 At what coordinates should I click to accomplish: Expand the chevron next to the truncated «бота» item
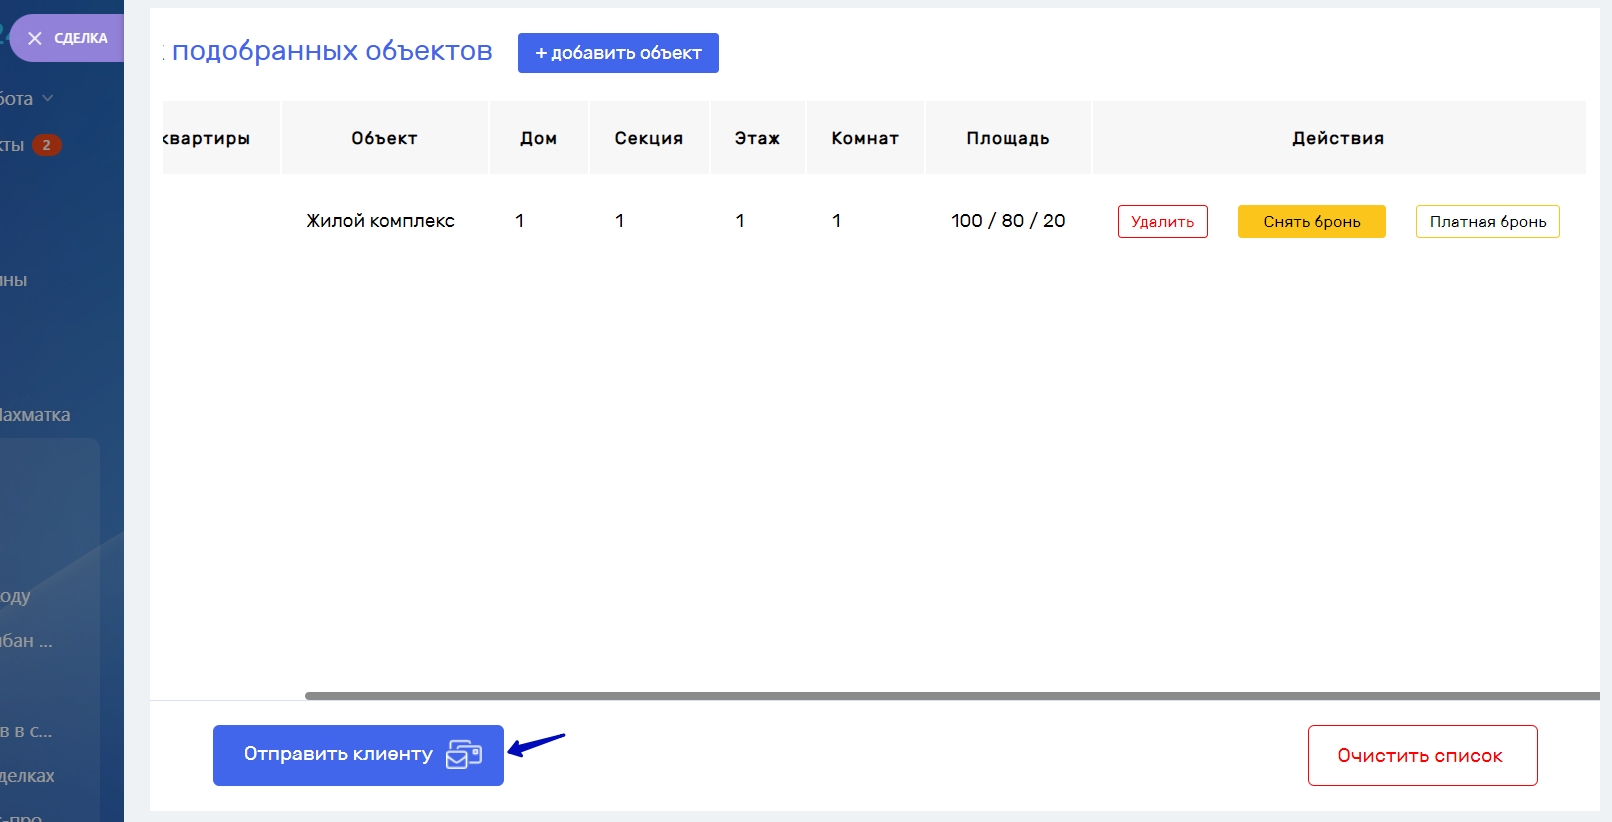48,98
